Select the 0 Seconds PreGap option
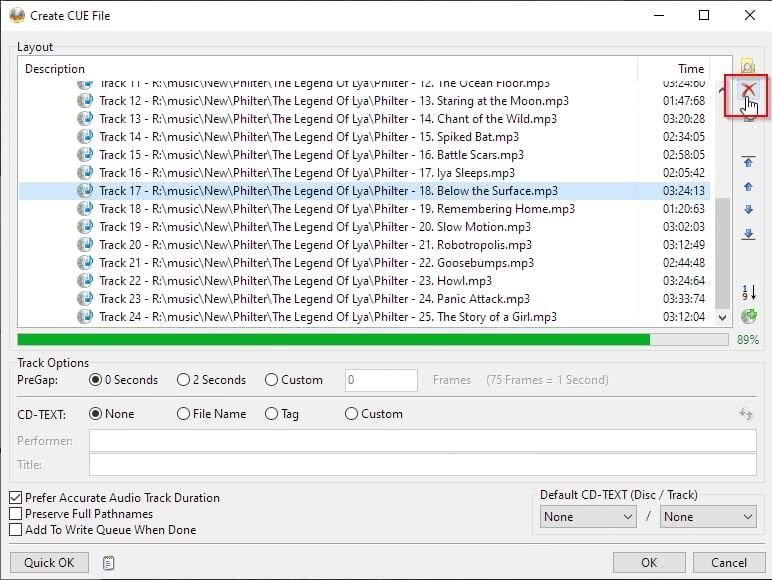This screenshot has height=580, width=772. point(124,380)
